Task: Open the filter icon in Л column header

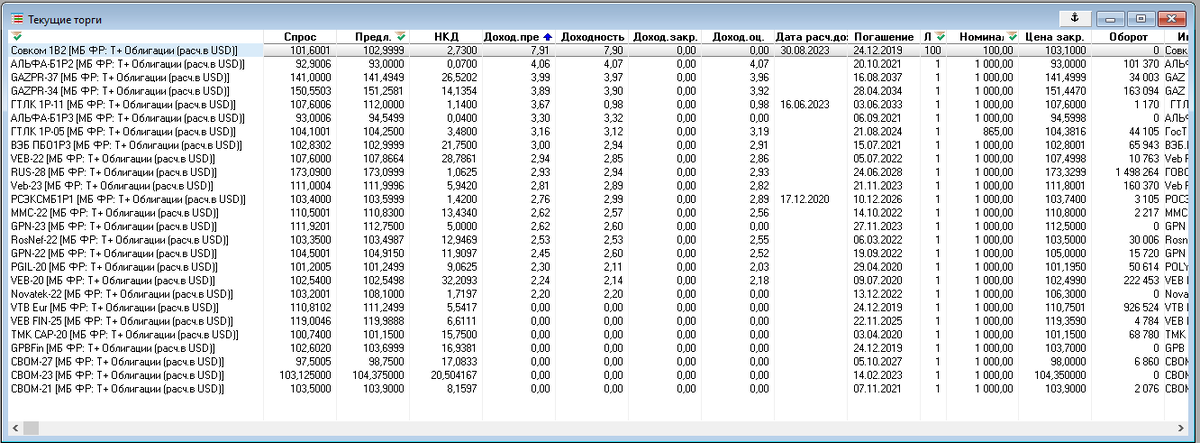Action: 941,36
